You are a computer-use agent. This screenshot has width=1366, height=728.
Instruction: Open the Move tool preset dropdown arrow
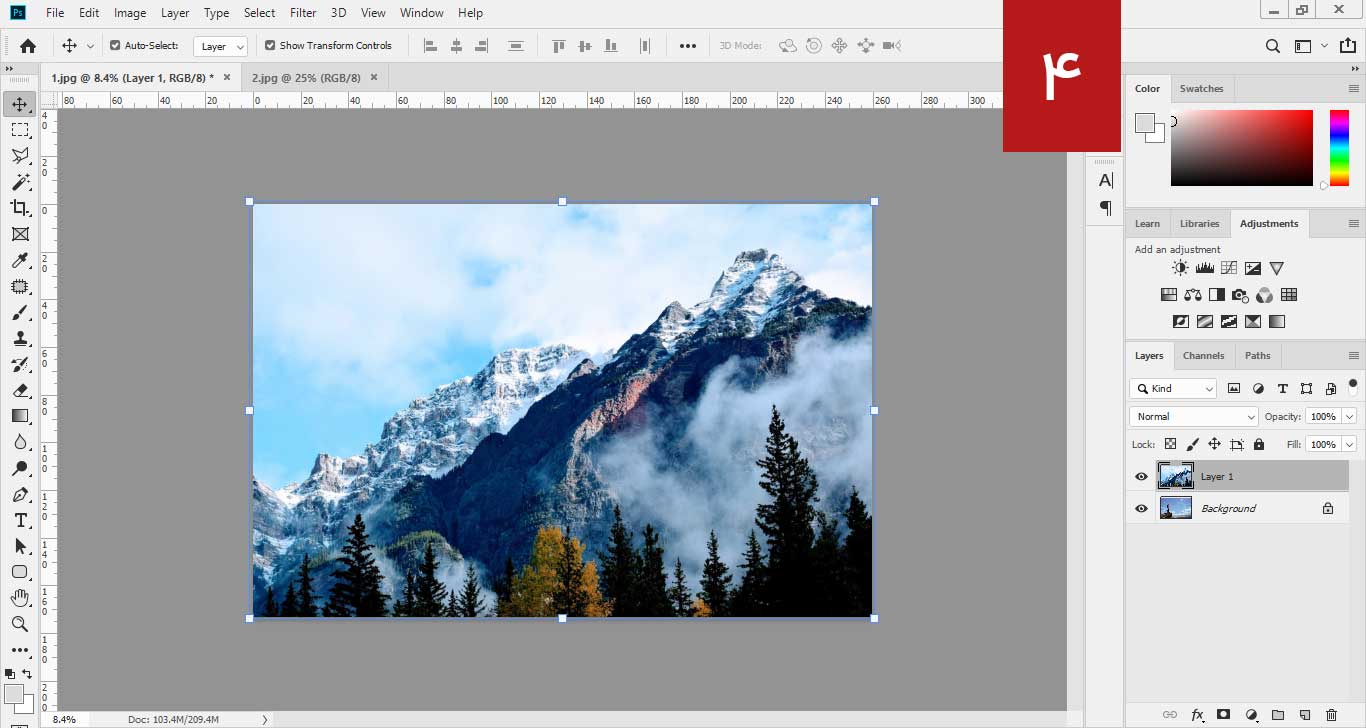click(x=90, y=46)
